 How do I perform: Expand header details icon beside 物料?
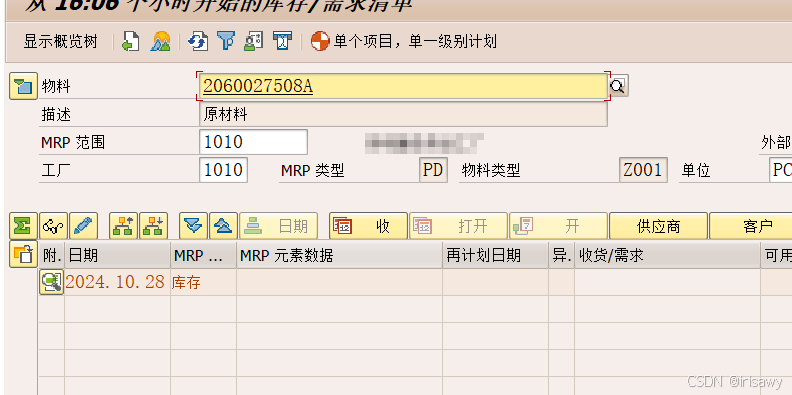click(23, 86)
